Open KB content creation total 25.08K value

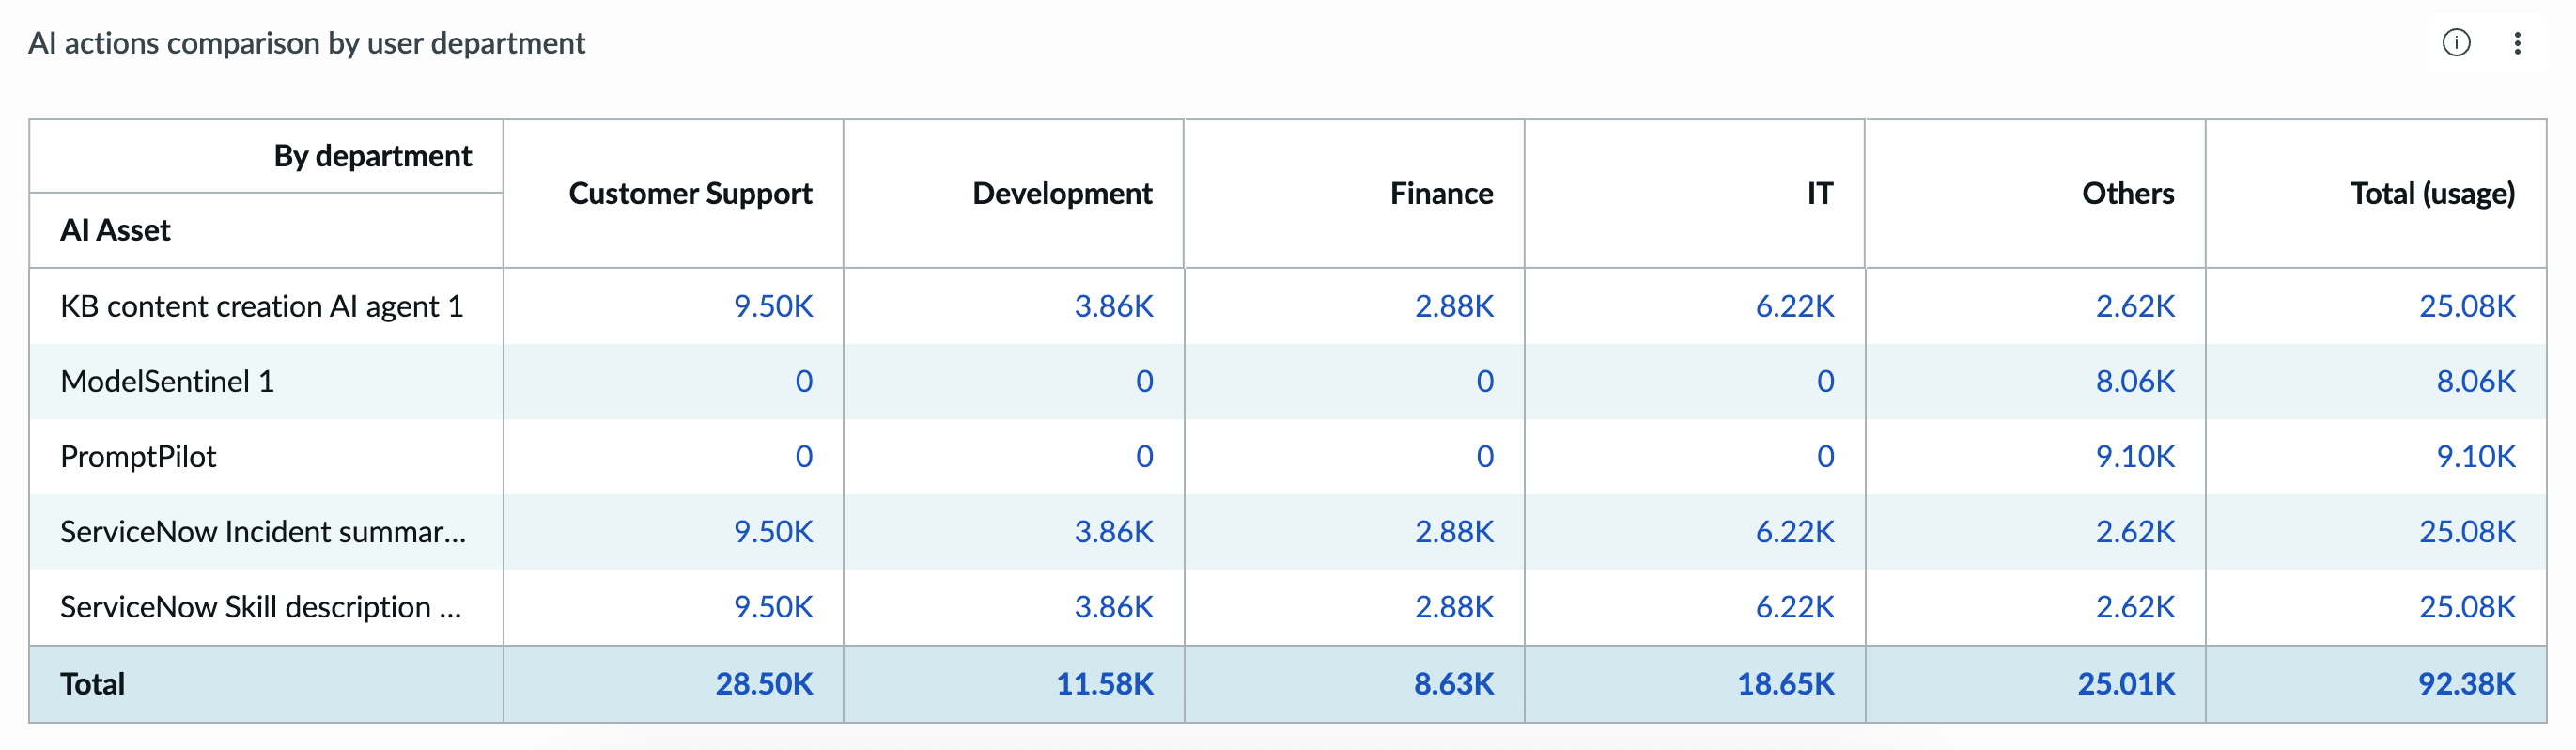2467,306
